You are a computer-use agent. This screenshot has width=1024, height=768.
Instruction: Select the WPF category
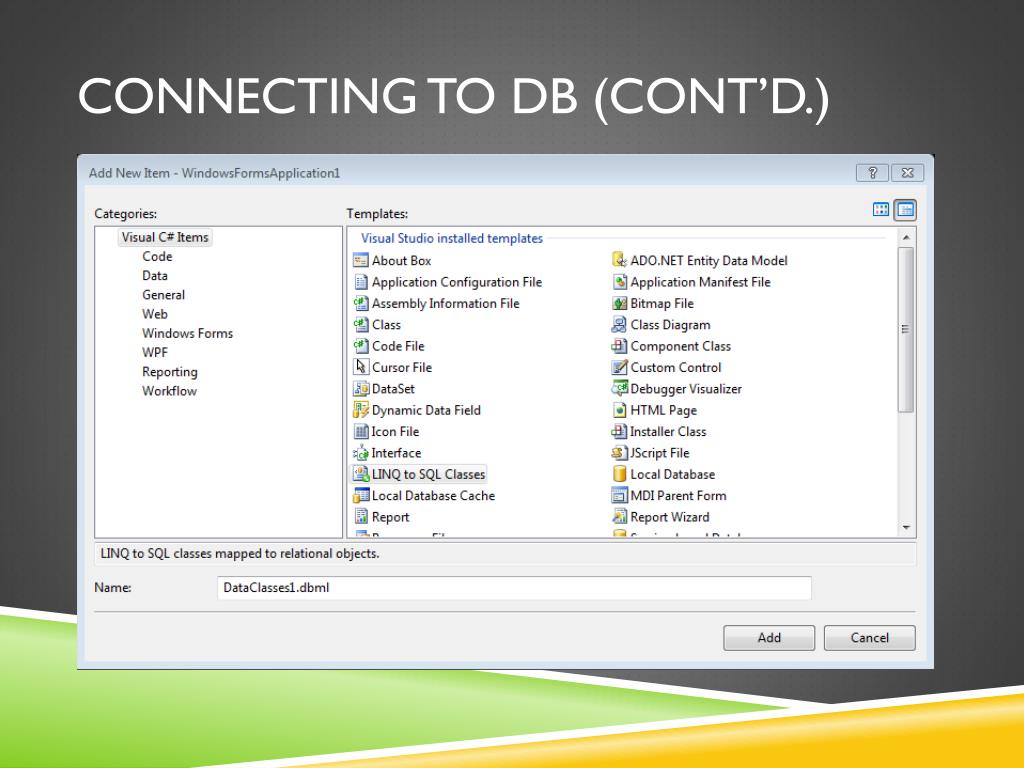(155, 353)
